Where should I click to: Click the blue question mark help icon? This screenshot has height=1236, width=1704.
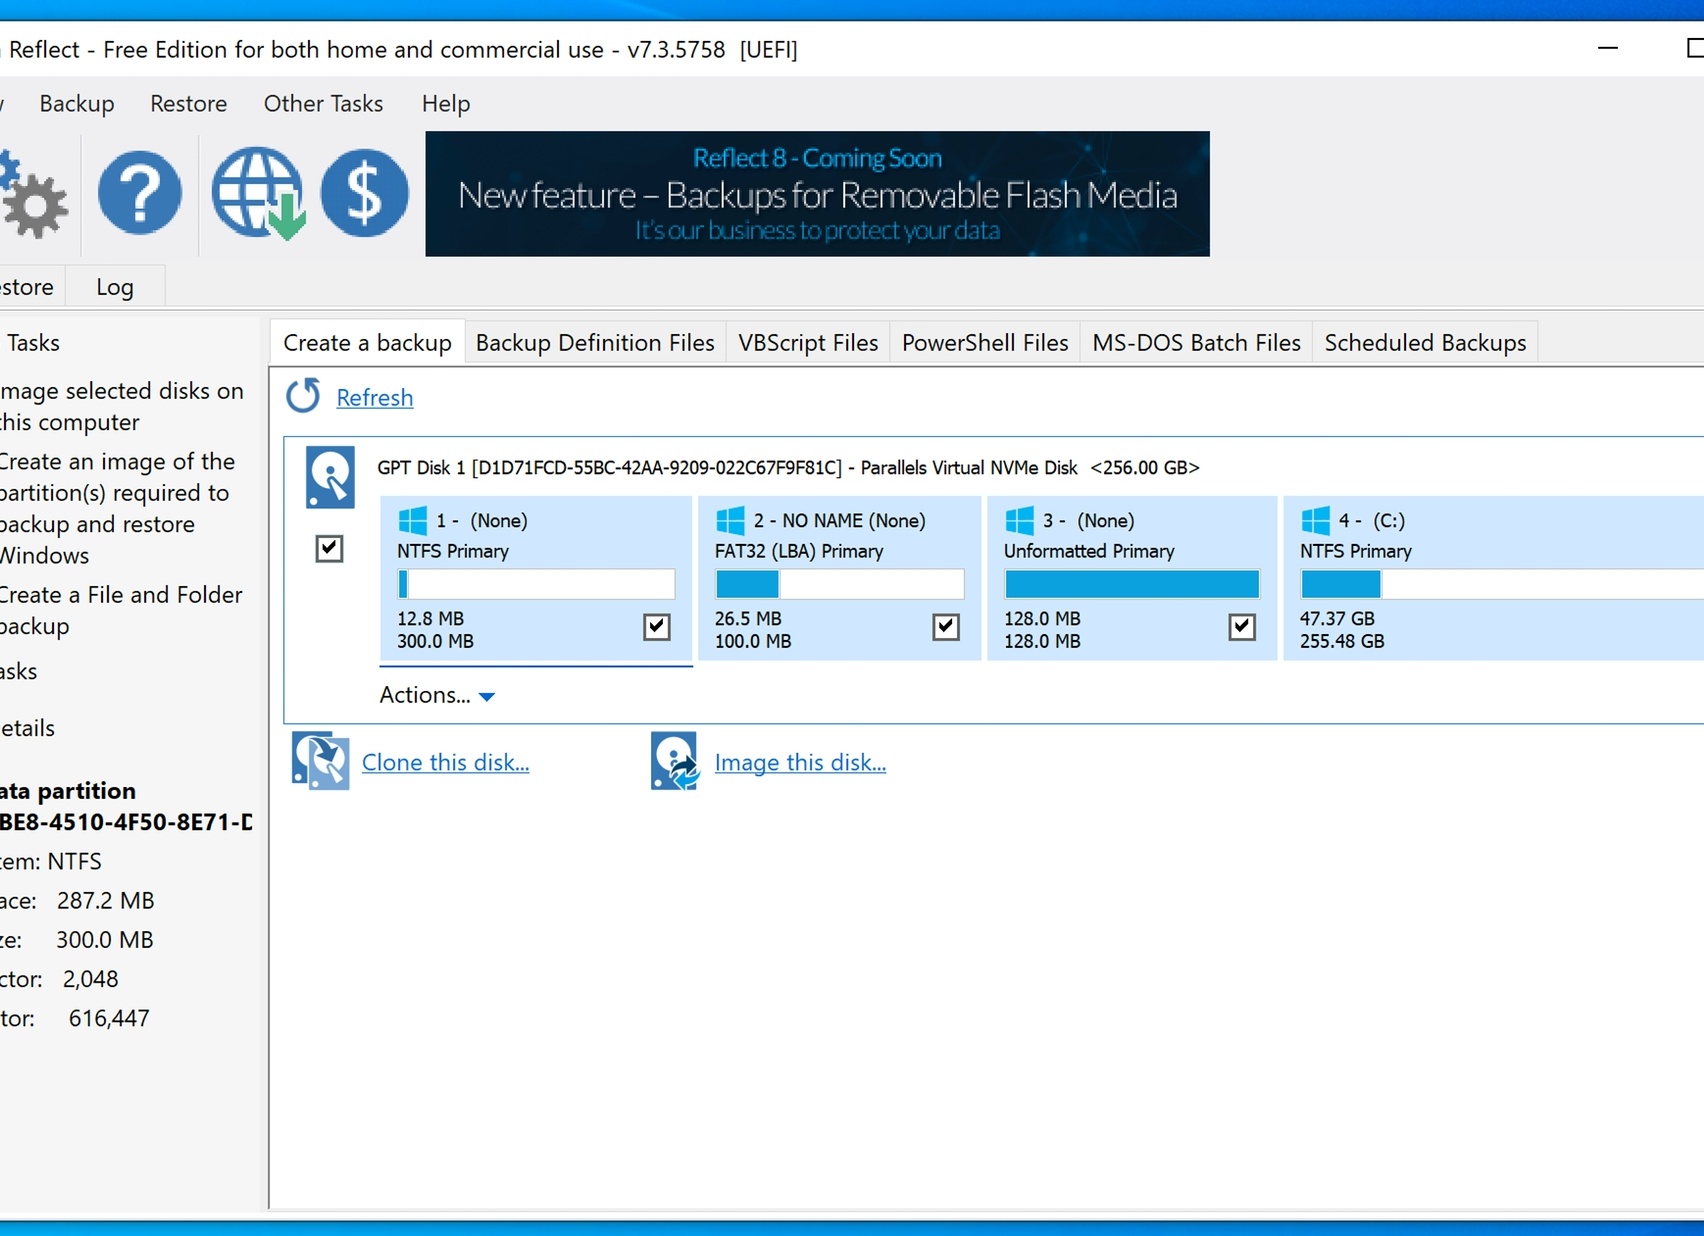pos(140,193)
